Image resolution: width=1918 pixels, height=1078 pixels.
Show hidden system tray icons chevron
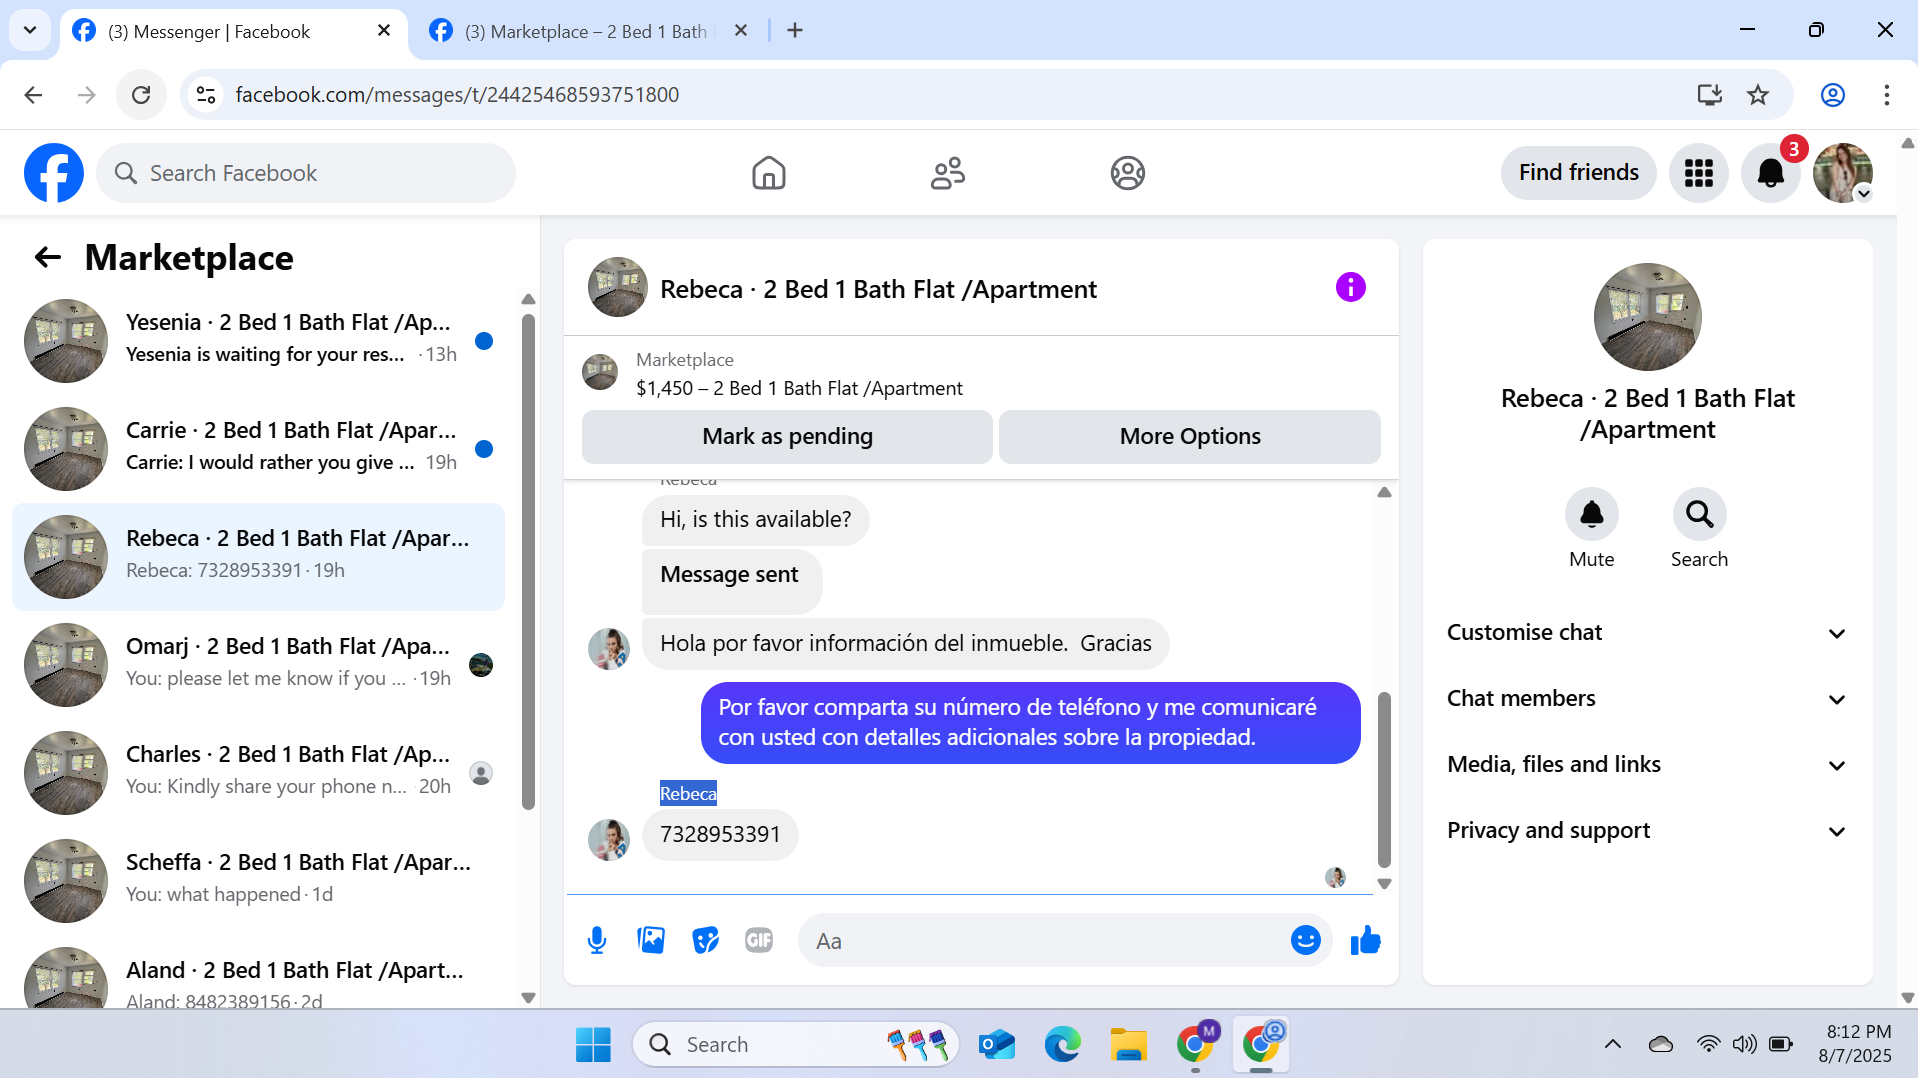coord(1612,1044)
